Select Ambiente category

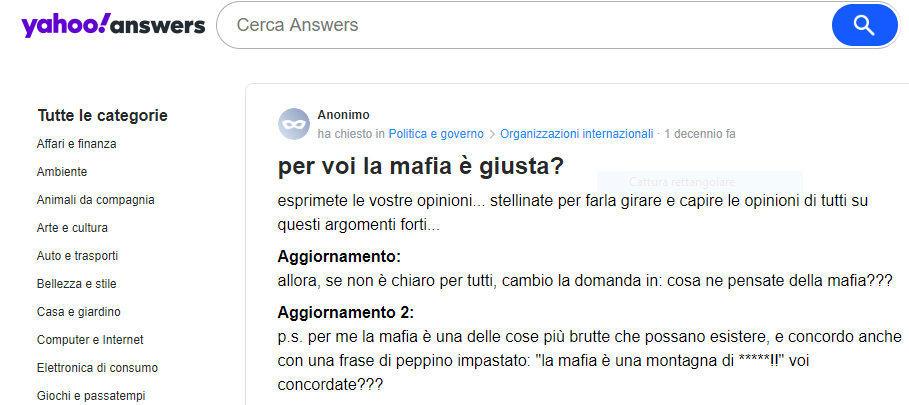pos(62,172)
